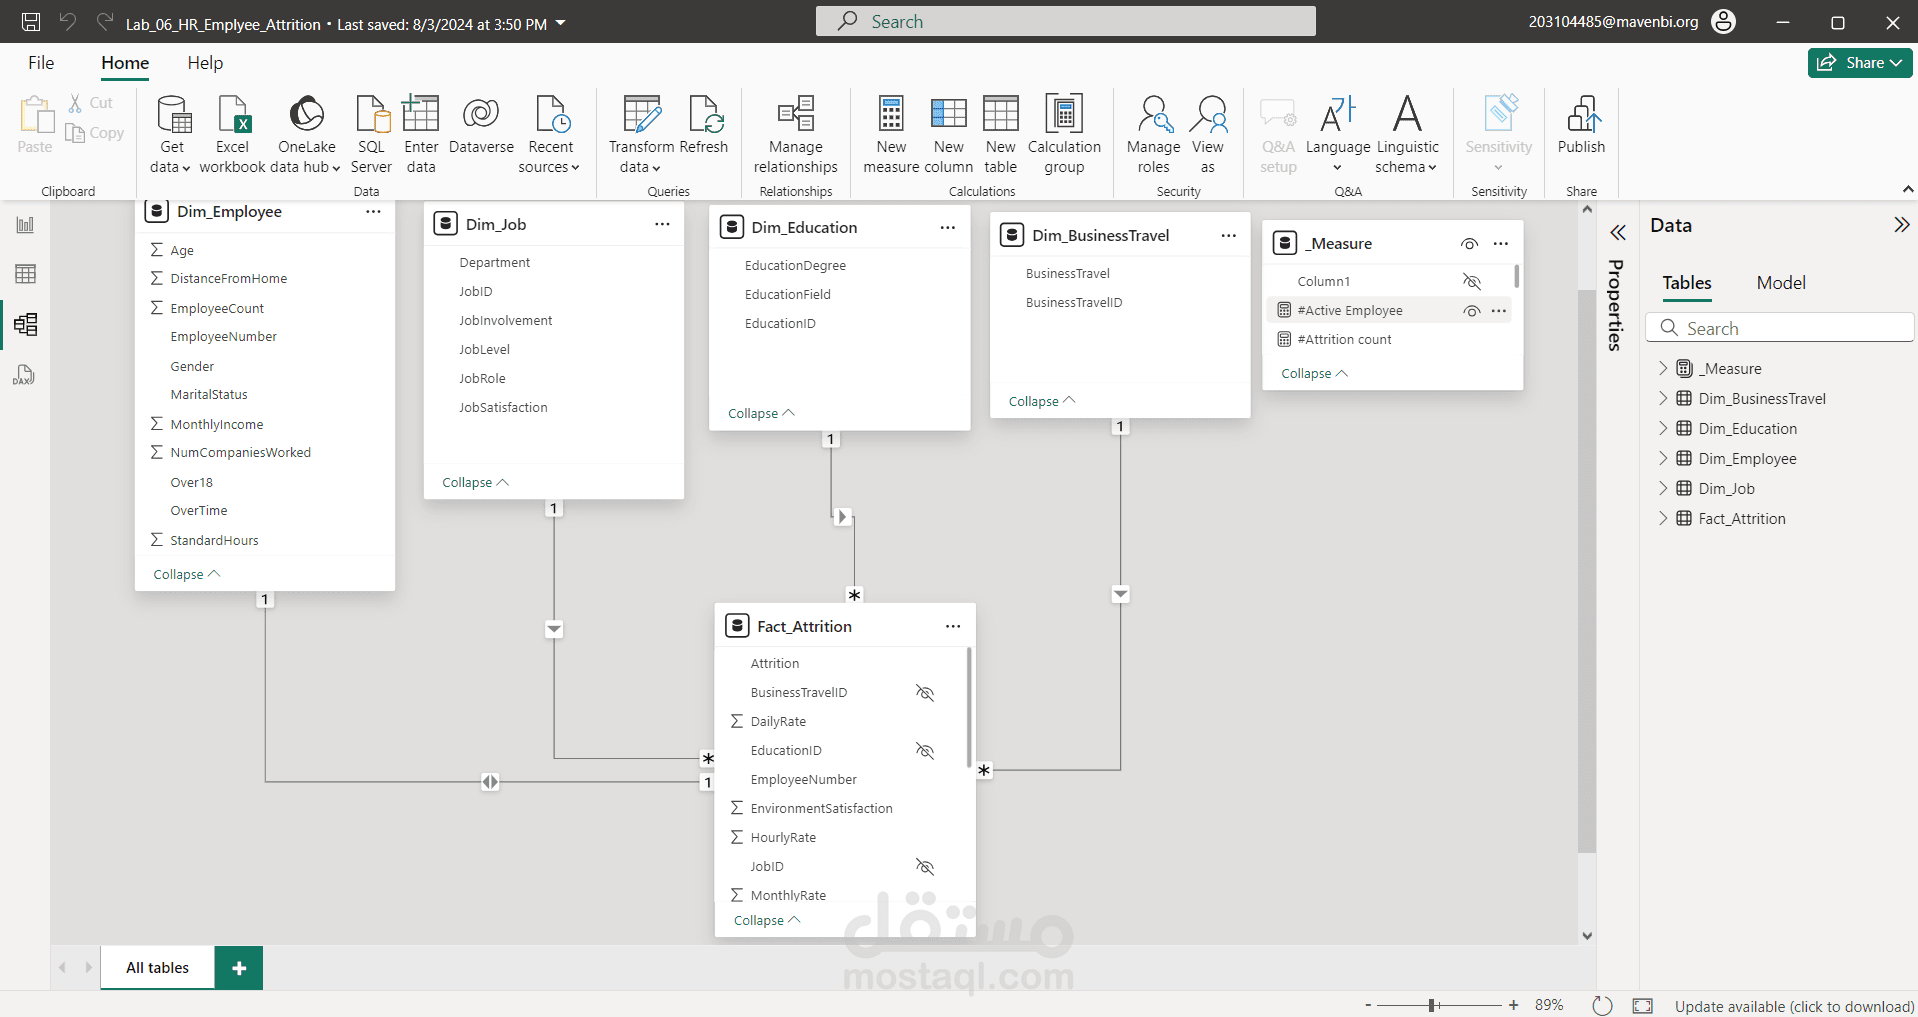Viewport: 1918px width, 1017px height.
Task: Refresh the data model
Action: (x=704, y=125)
